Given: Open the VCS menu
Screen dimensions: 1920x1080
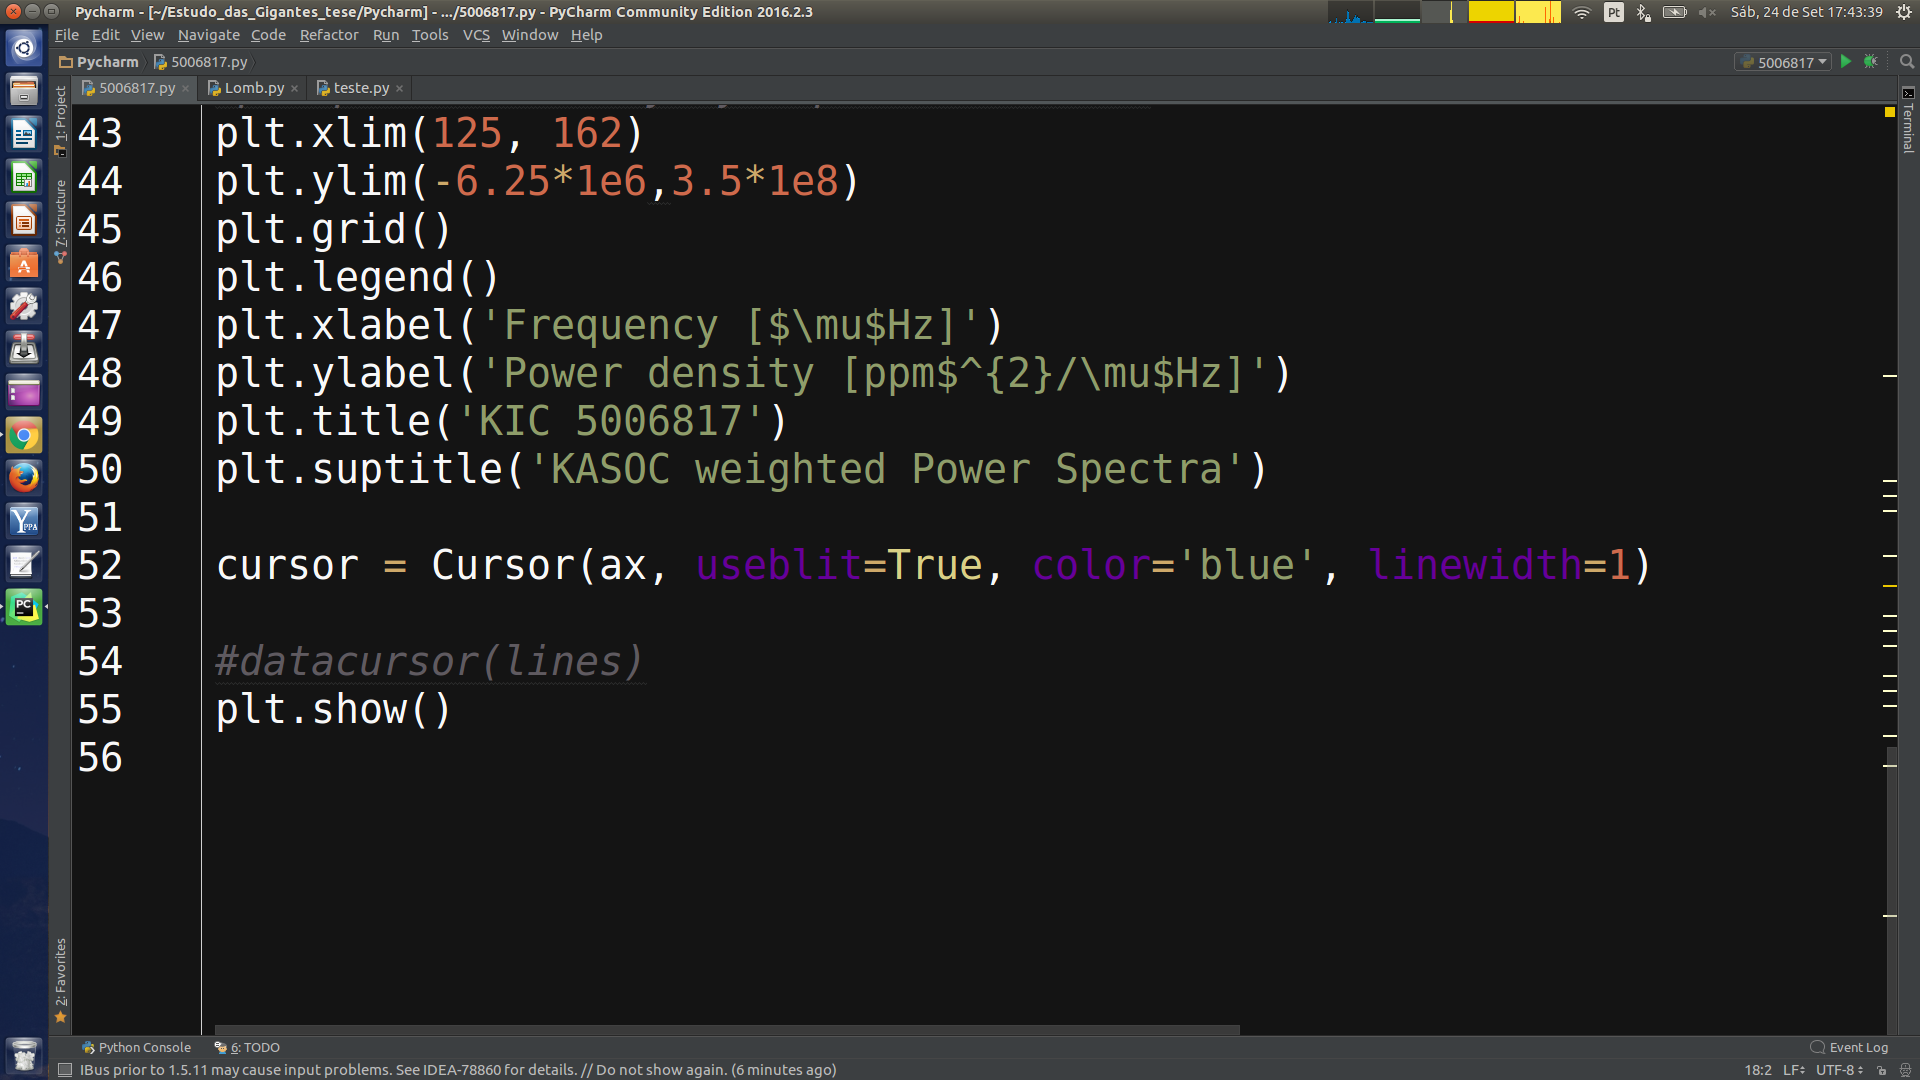Looking at the screenshot, I should [476, 35].
